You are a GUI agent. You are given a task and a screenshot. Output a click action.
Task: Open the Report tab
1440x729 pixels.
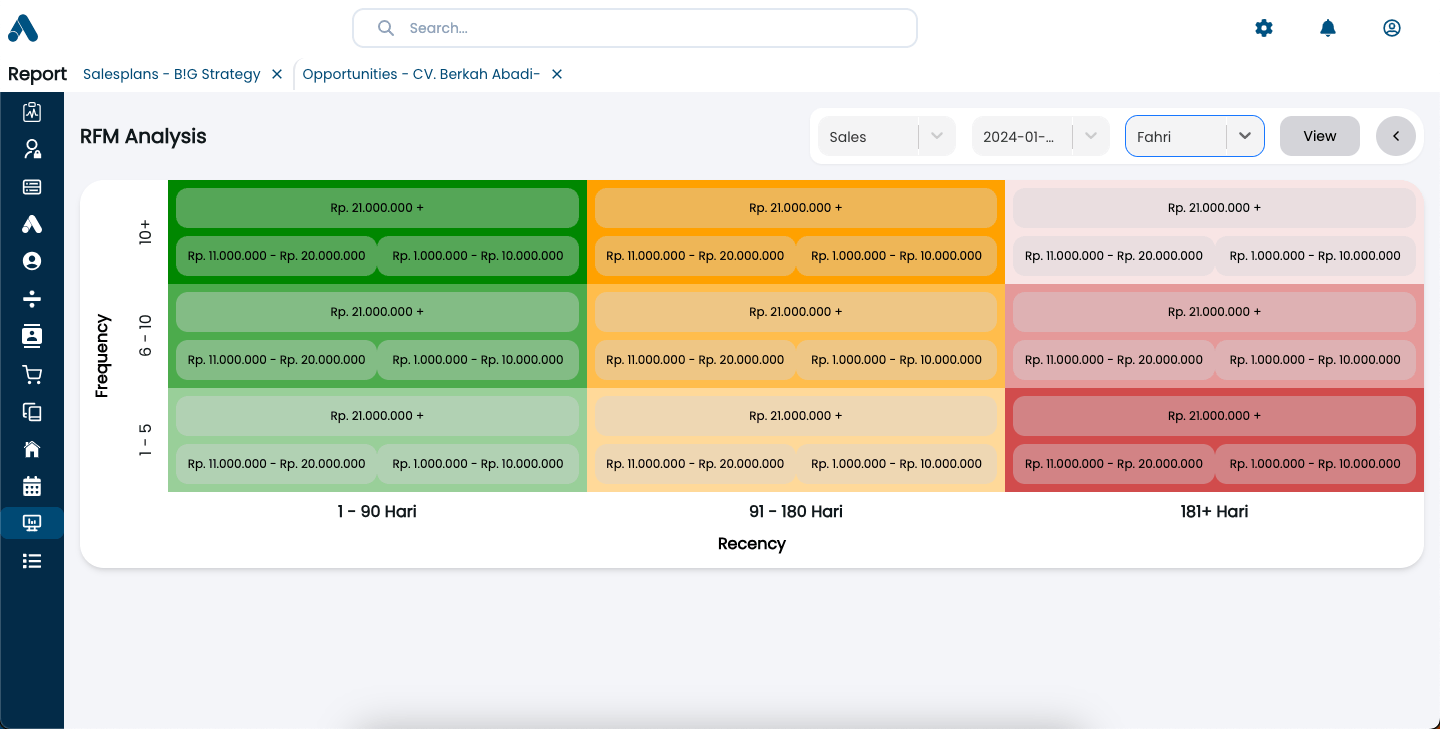[37, 74]
